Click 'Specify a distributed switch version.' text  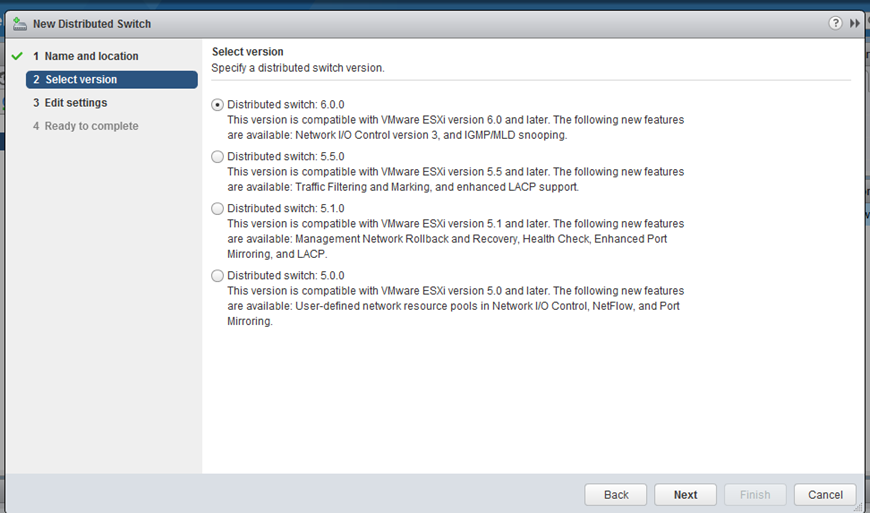(x=297, y=68)
